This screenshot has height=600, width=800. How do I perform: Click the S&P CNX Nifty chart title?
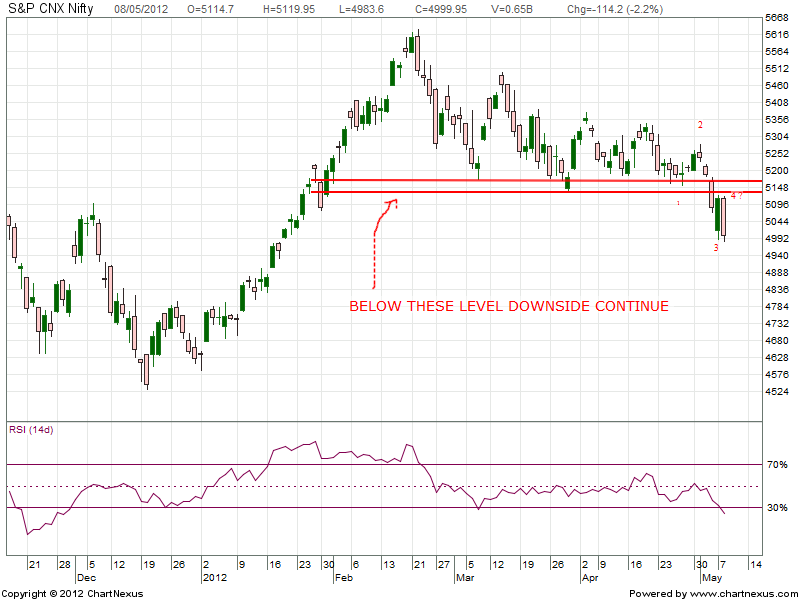51,9
